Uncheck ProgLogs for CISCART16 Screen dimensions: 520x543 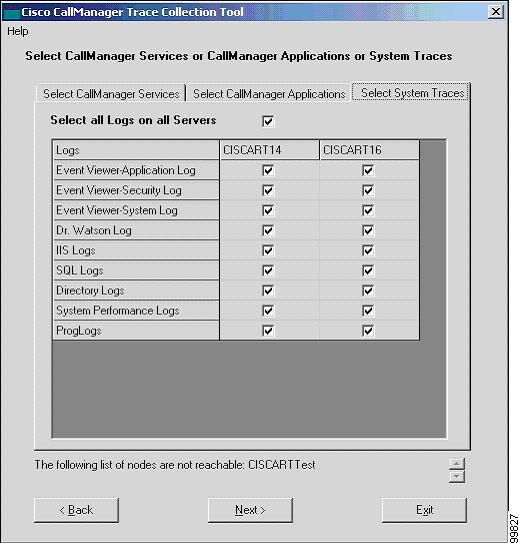pyautogui.click(x=368, y=331)
